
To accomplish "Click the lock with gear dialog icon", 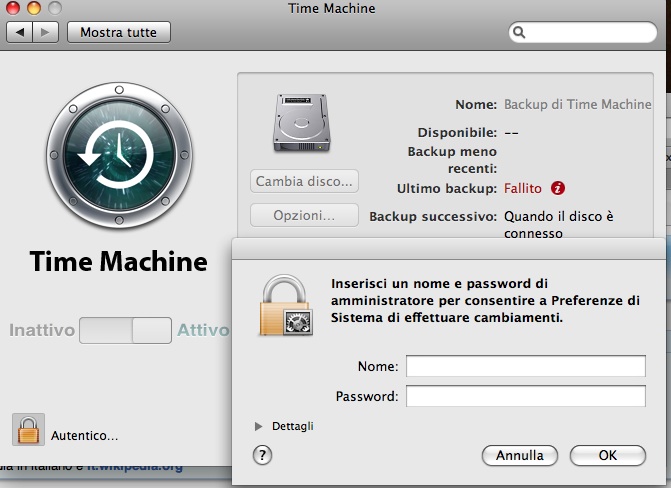I will (286, 305).
